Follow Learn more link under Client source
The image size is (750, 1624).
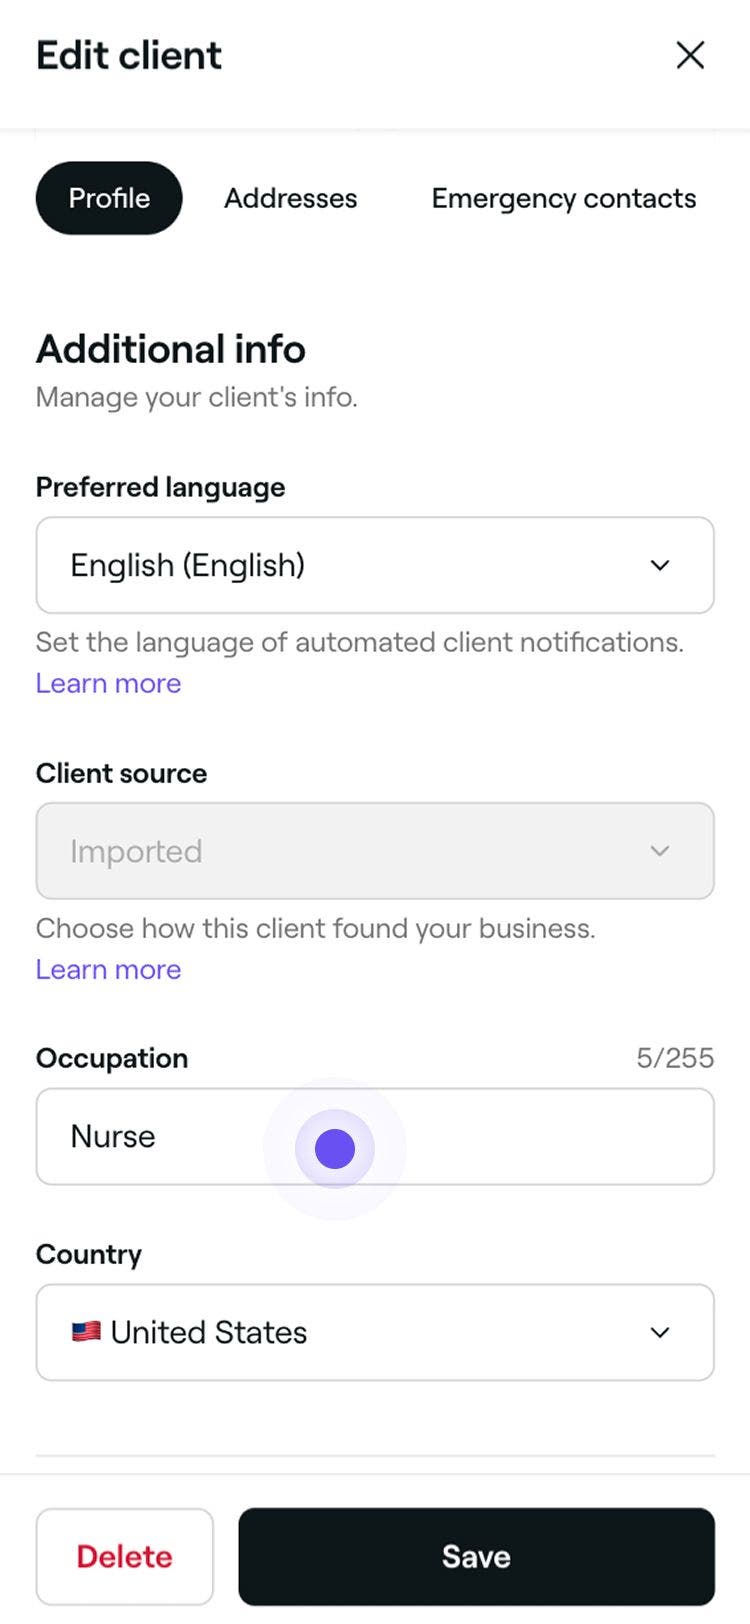[108, 969]
